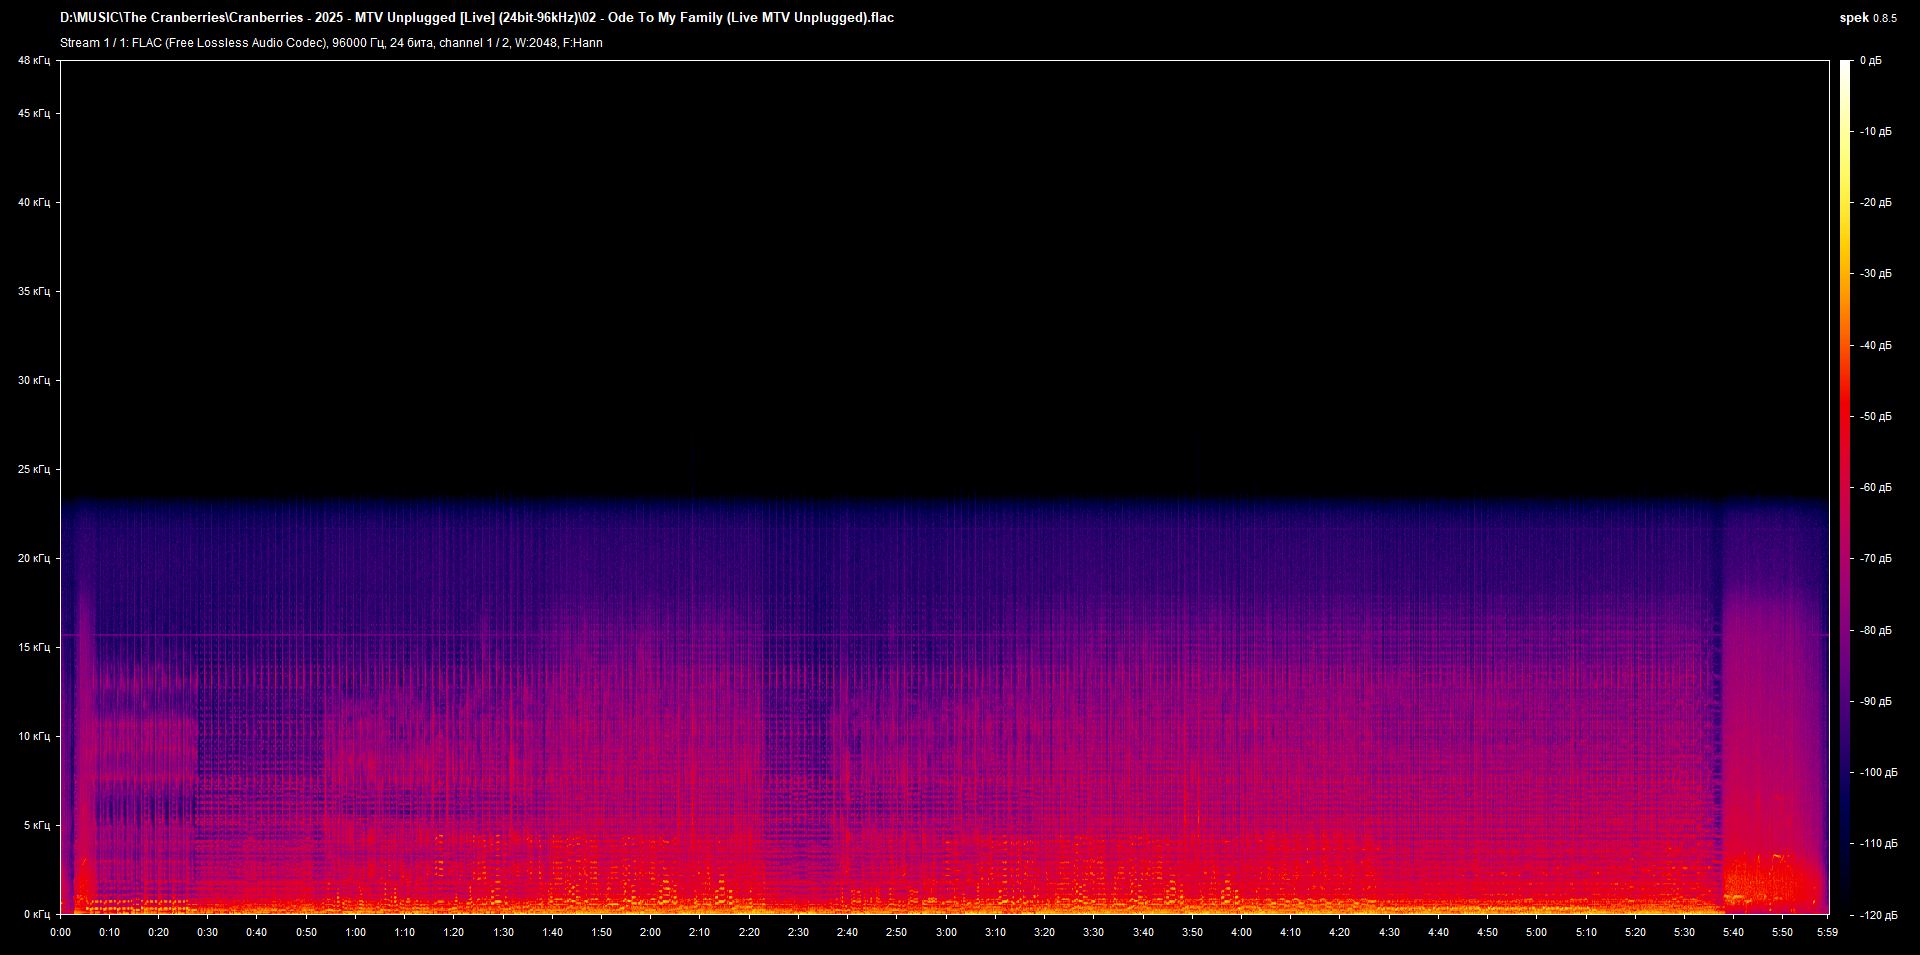Click the 3:00 midpoint time label
This screenshot has height=955, width=1920.
point(944,933)
